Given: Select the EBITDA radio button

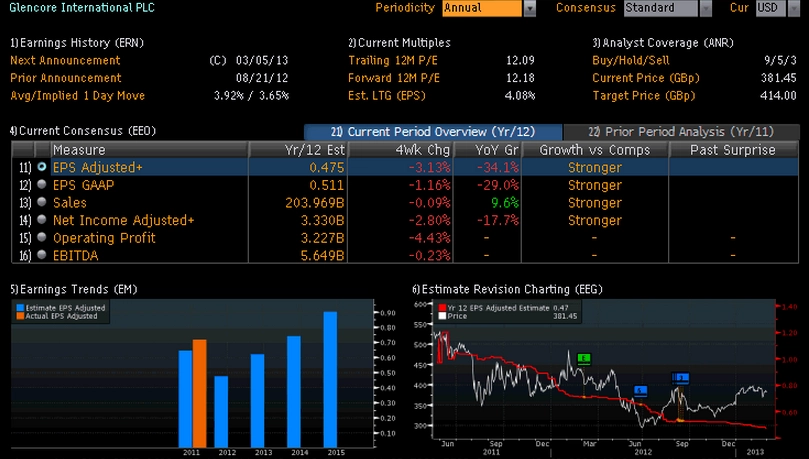Looking at the screenshot, I should tap(42, 254).
